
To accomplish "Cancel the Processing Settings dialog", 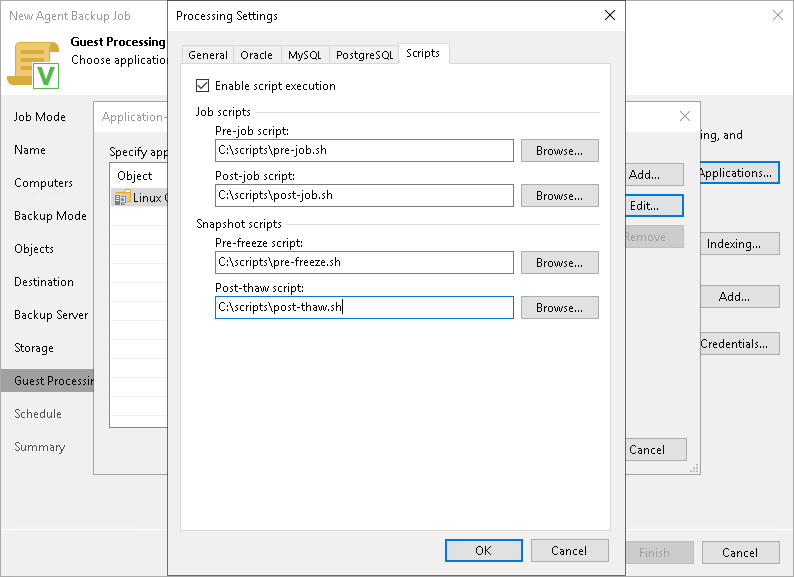I will [569, 551].
